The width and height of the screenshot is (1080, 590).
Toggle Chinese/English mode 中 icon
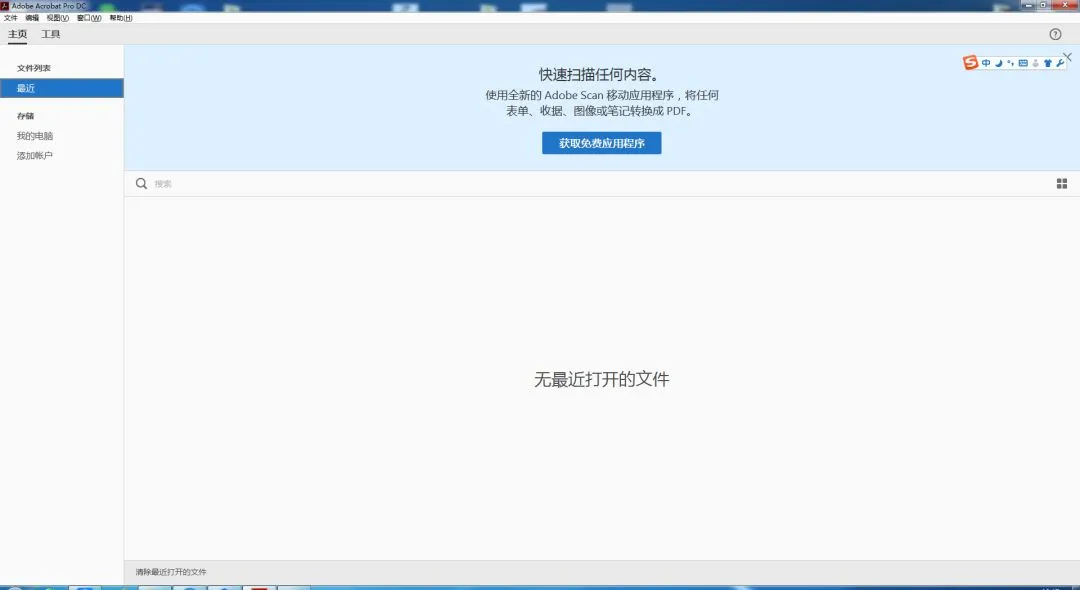pyautogui.click(x=986, y=63)
